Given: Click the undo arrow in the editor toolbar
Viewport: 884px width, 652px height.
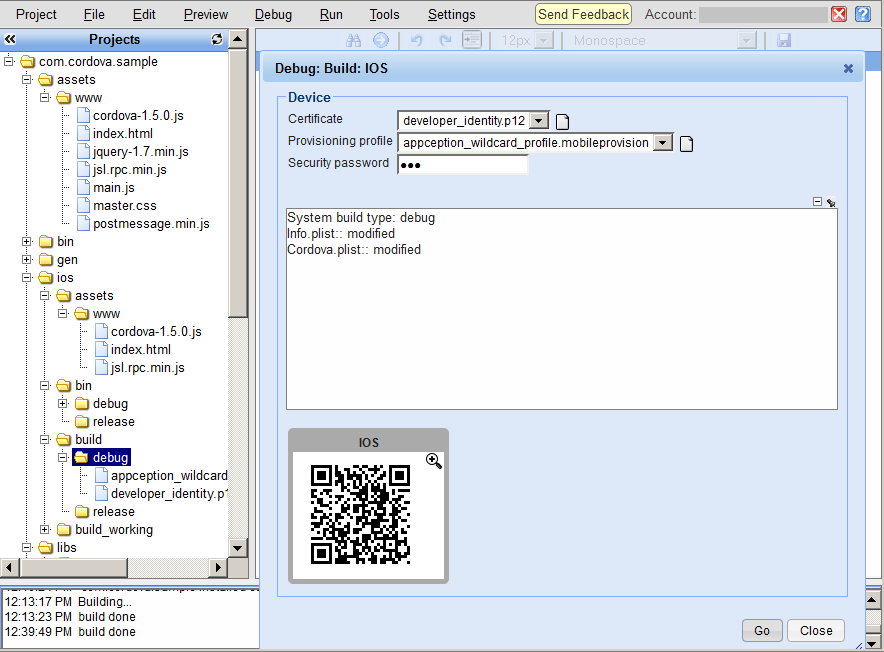Looking at the screenshot, I should pyautogui.click(x=417, y=41).
